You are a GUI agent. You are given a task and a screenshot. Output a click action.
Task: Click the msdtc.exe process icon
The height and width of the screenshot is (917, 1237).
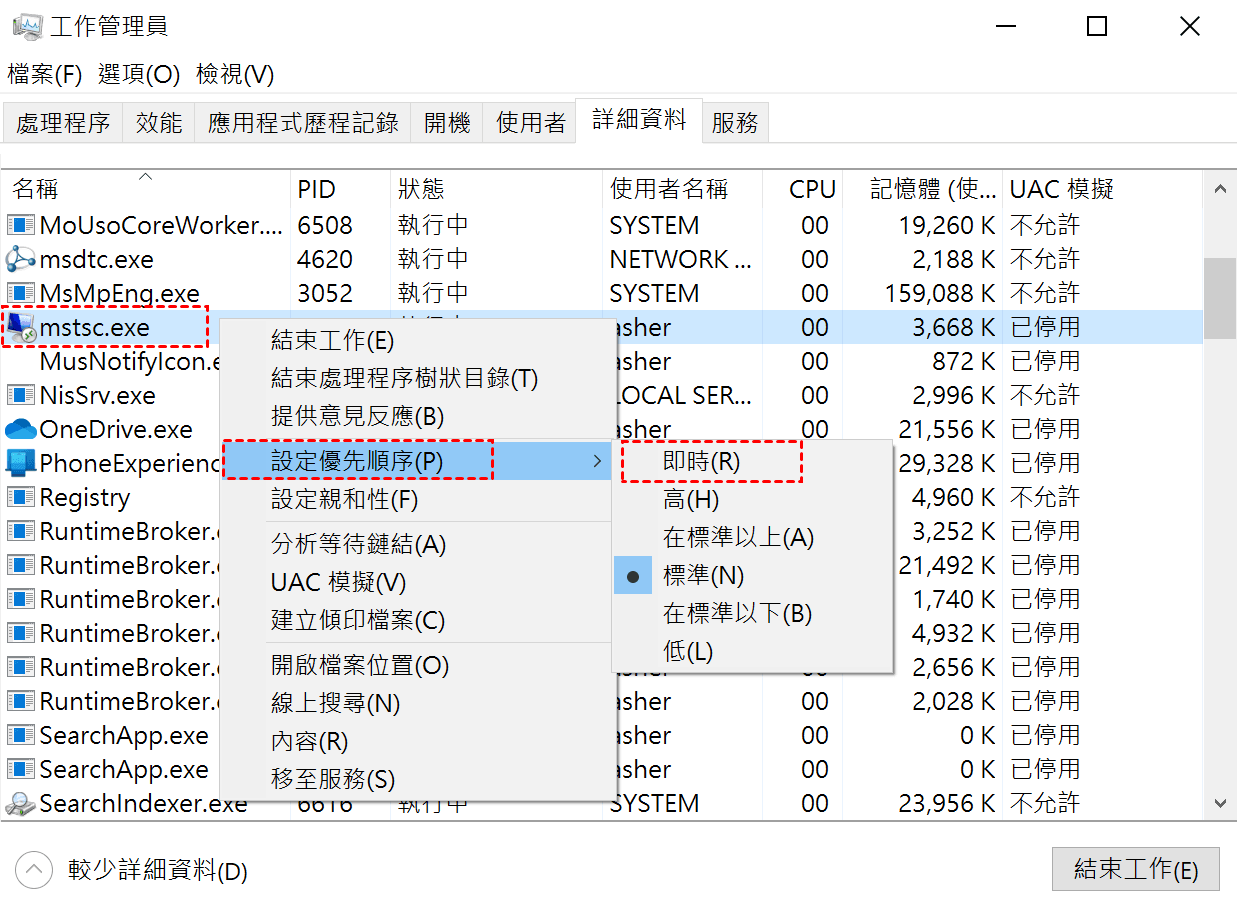pos(21,259)
